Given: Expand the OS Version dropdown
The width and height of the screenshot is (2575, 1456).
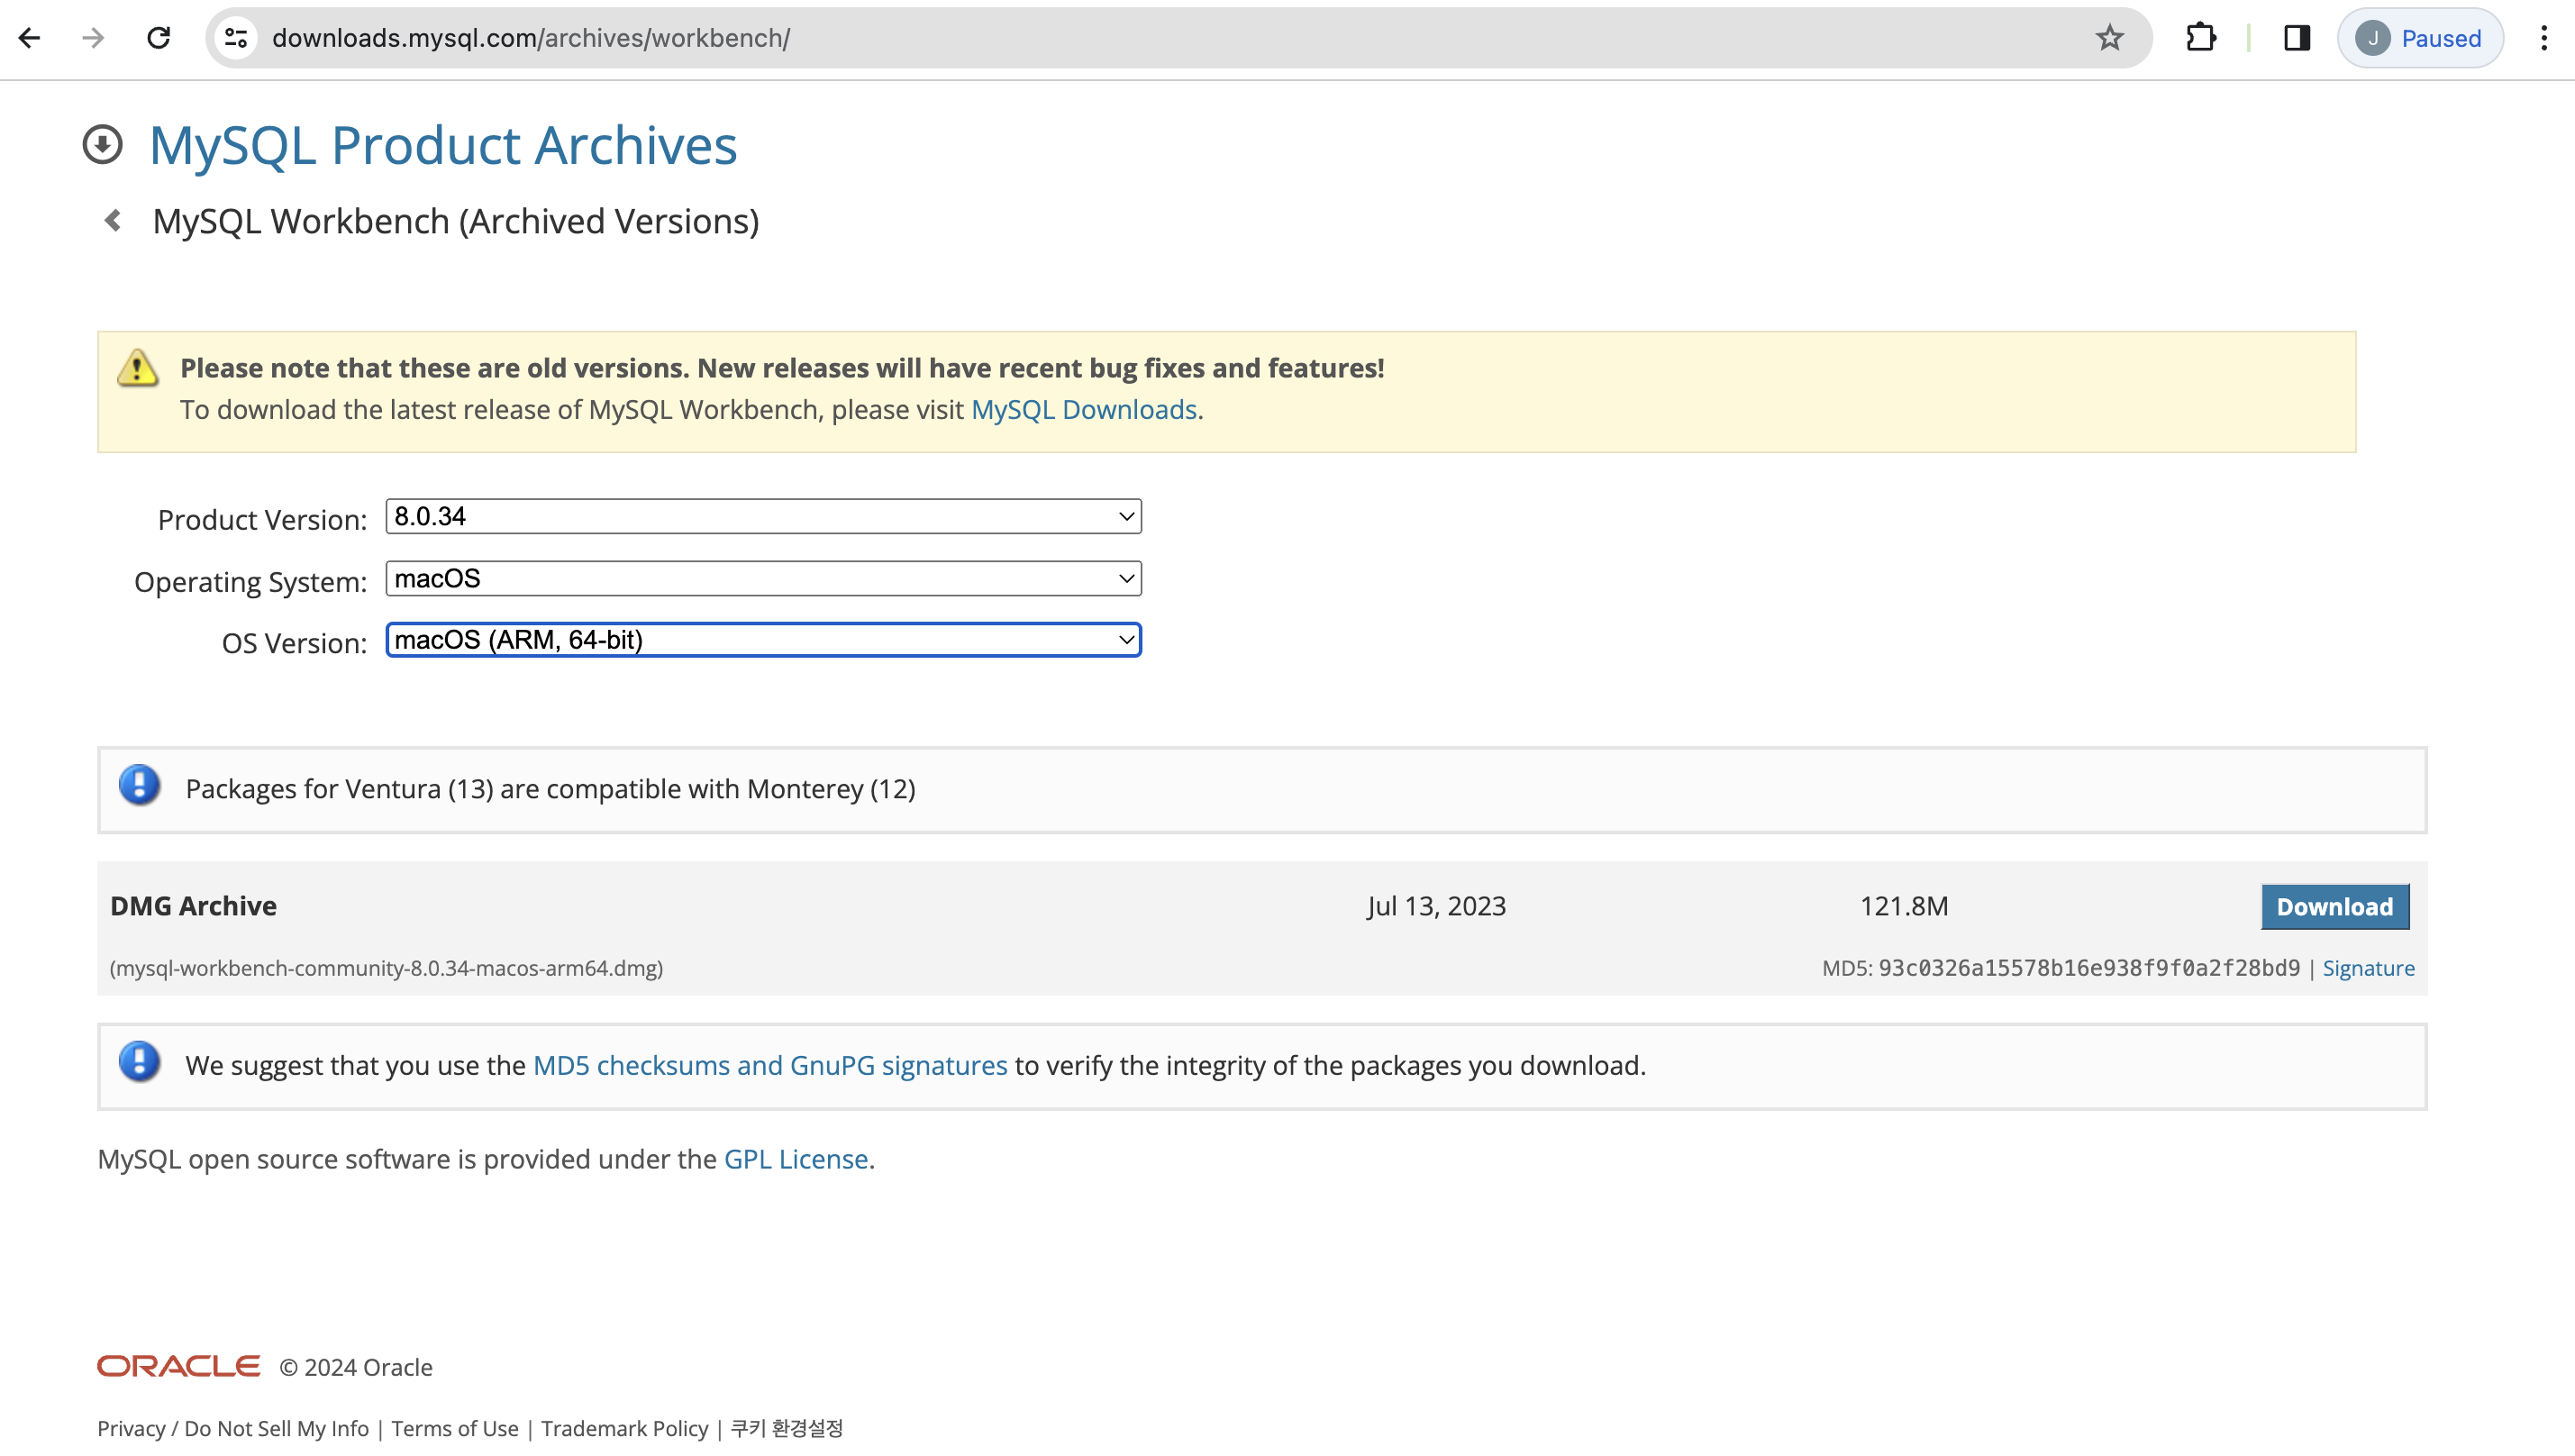Looking at the screenshot, I should point(763,639).
